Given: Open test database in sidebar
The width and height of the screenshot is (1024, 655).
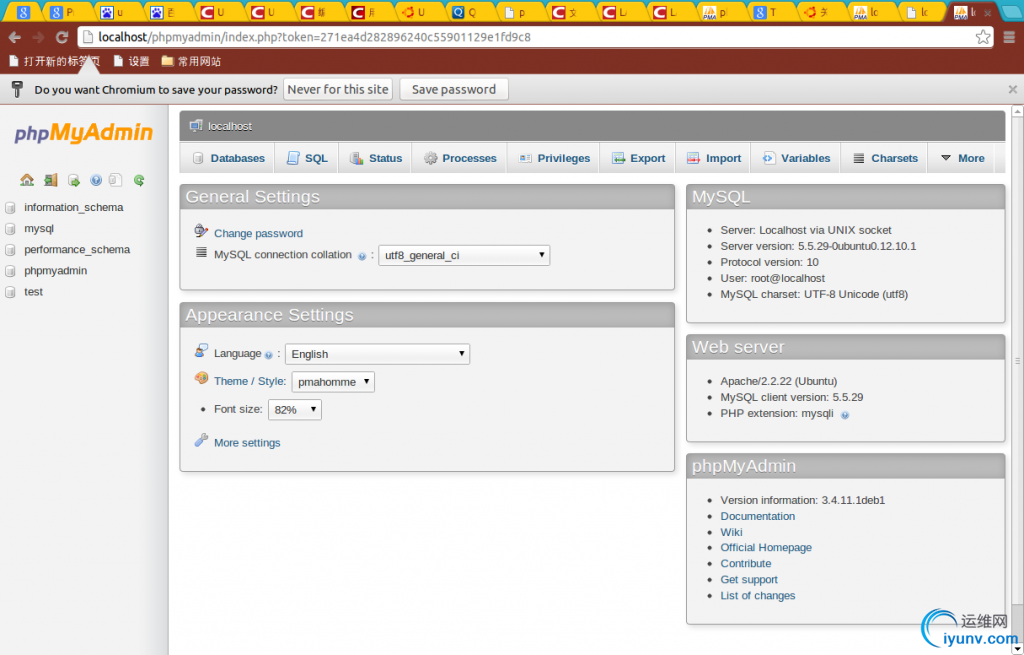Looking at the screenshot, I should (x=33, y=292).
